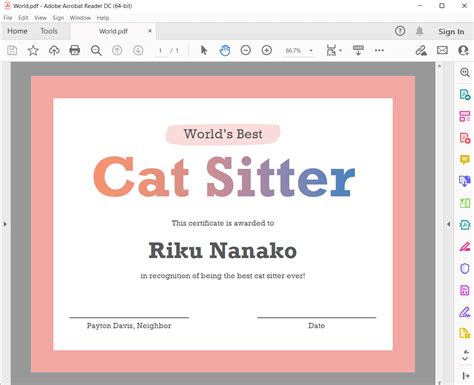
Task: Open the Organize Pages tool in sidebar
Action: [465, 203]
